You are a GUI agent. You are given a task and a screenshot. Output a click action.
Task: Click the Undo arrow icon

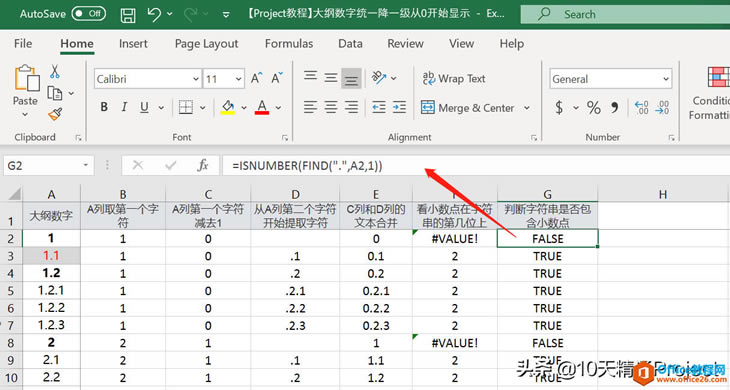click(154, 14)
